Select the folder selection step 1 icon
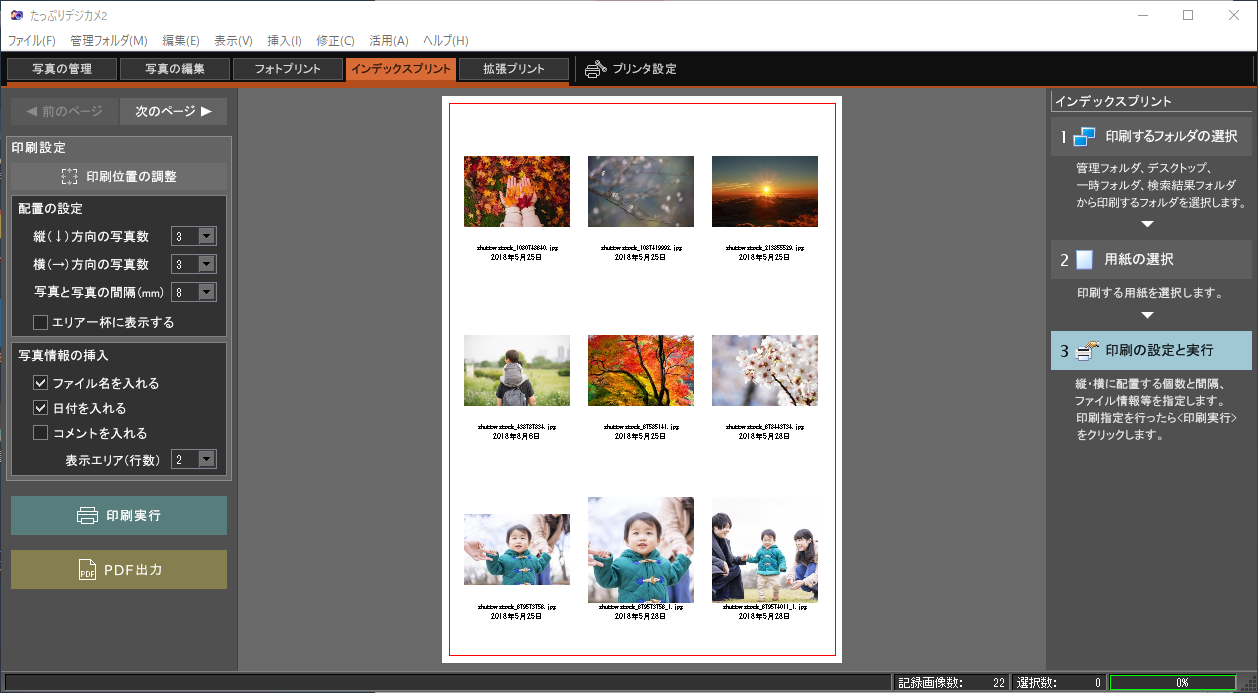Image resolution: width=1258 pixels, height=693 pixels. coord(1084,137)
